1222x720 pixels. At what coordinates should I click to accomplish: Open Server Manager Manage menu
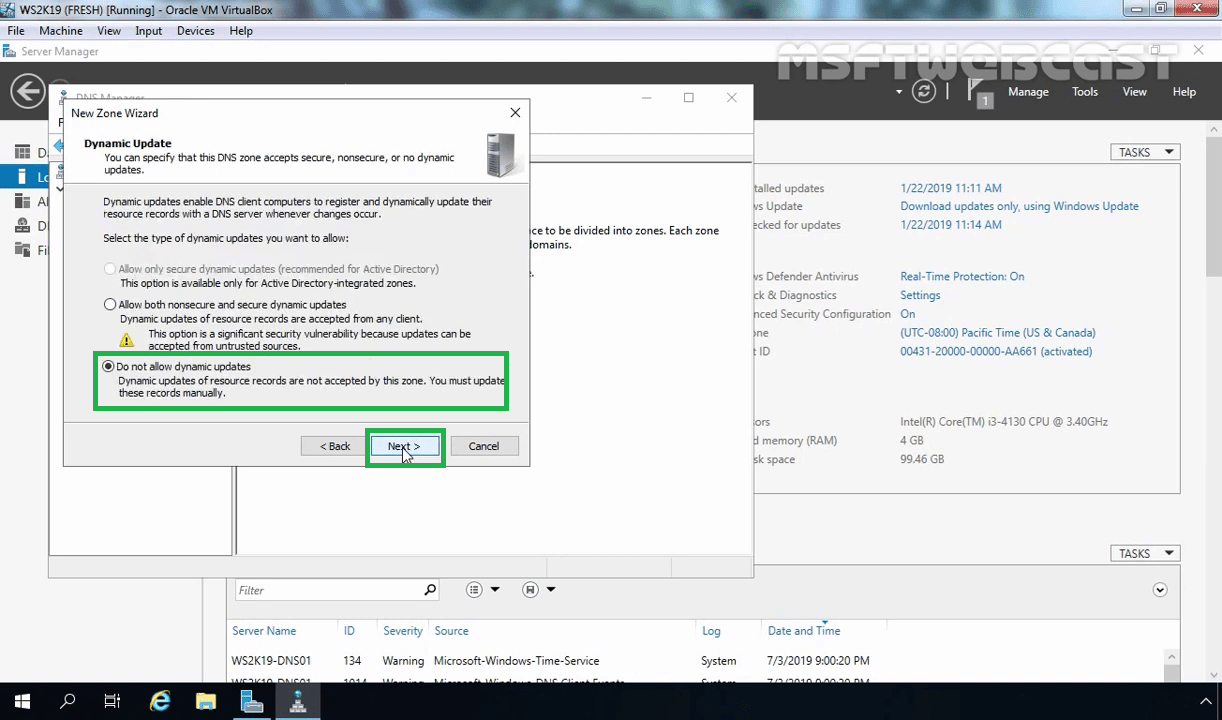pos(1028,92)
